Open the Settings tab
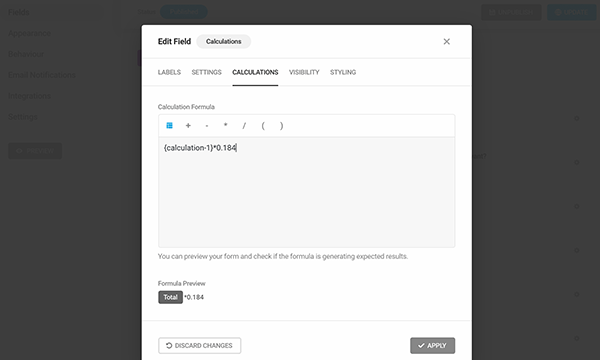The height and width of the screenshot is (360, 600). pos(206,72)
